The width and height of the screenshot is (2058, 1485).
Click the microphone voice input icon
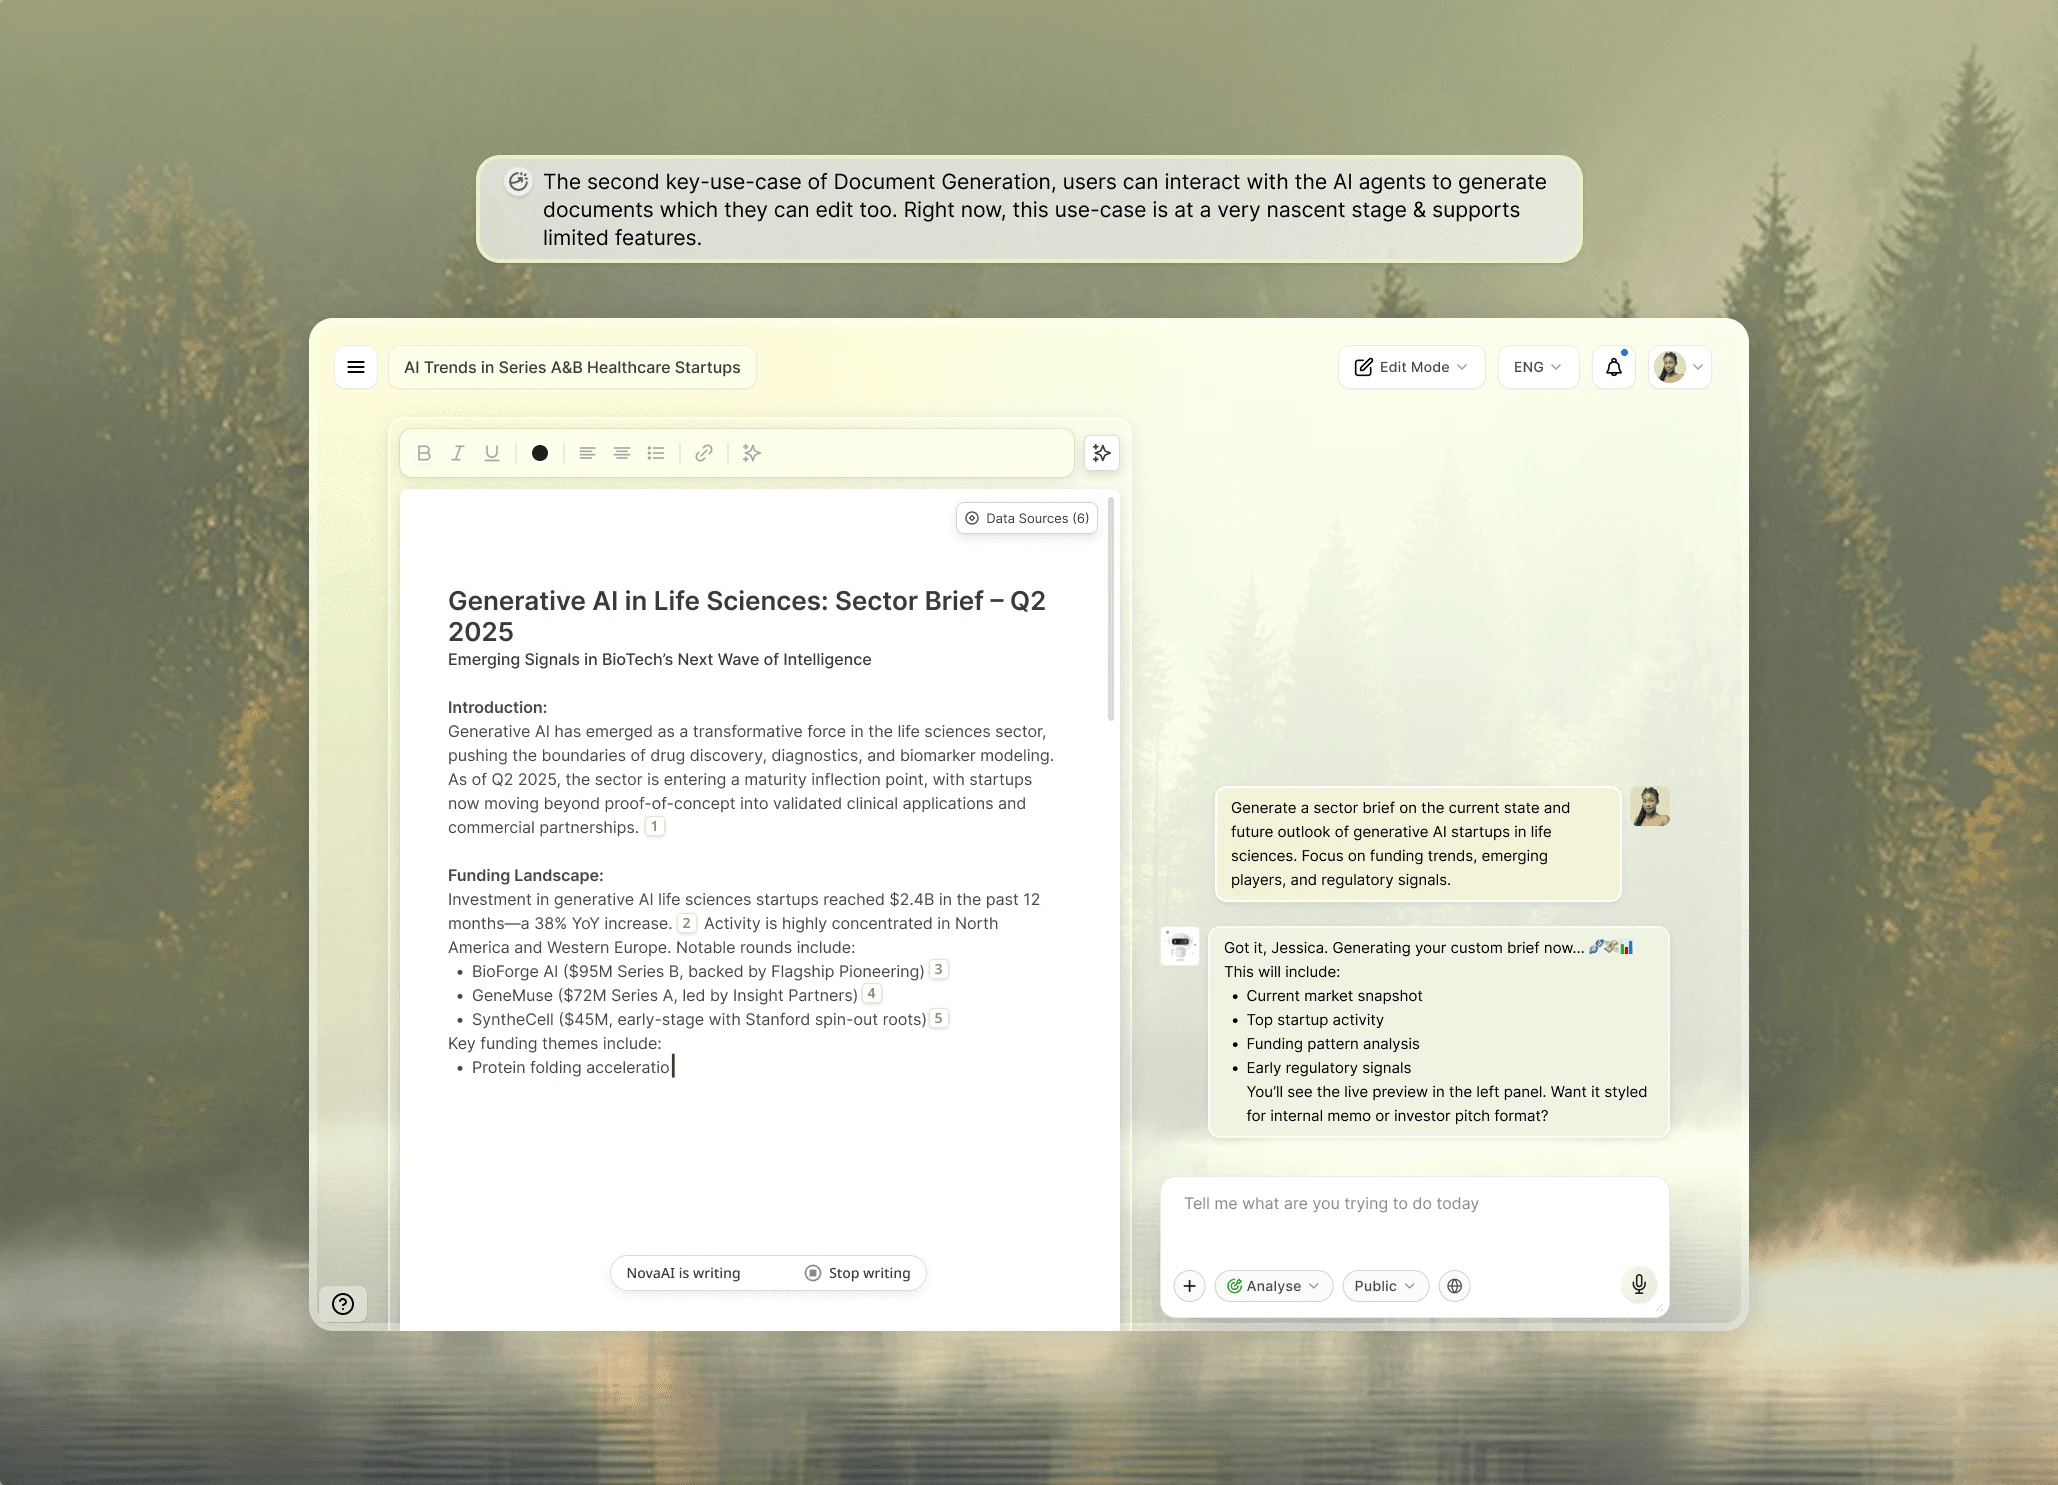coord(1638,1284)
